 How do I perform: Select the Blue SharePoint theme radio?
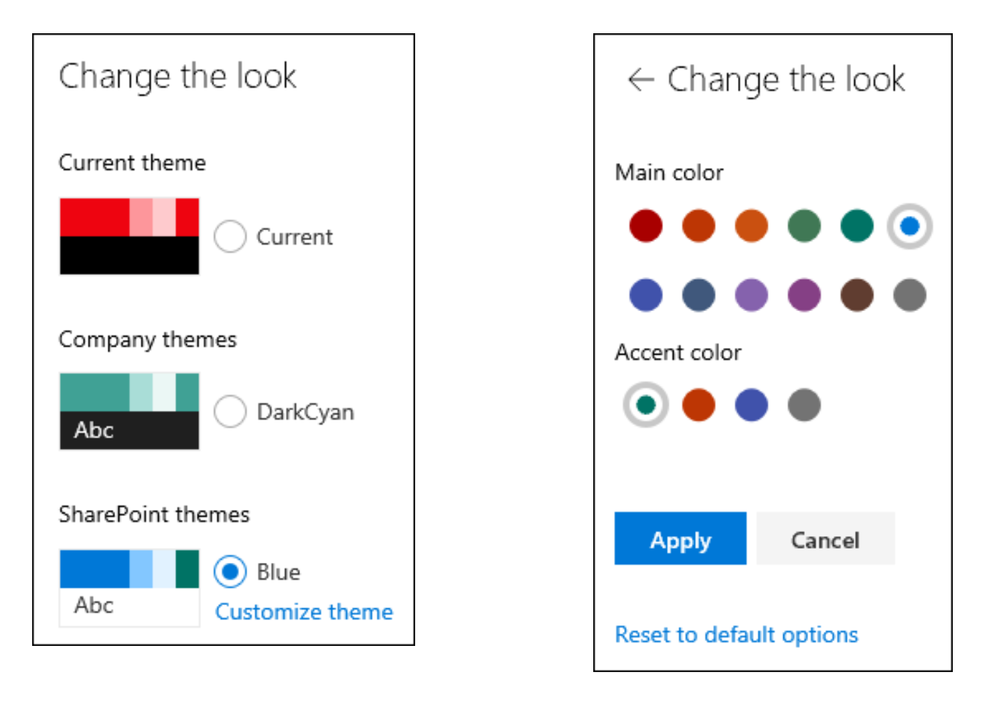pyautogui.click(x=230, y=571)
